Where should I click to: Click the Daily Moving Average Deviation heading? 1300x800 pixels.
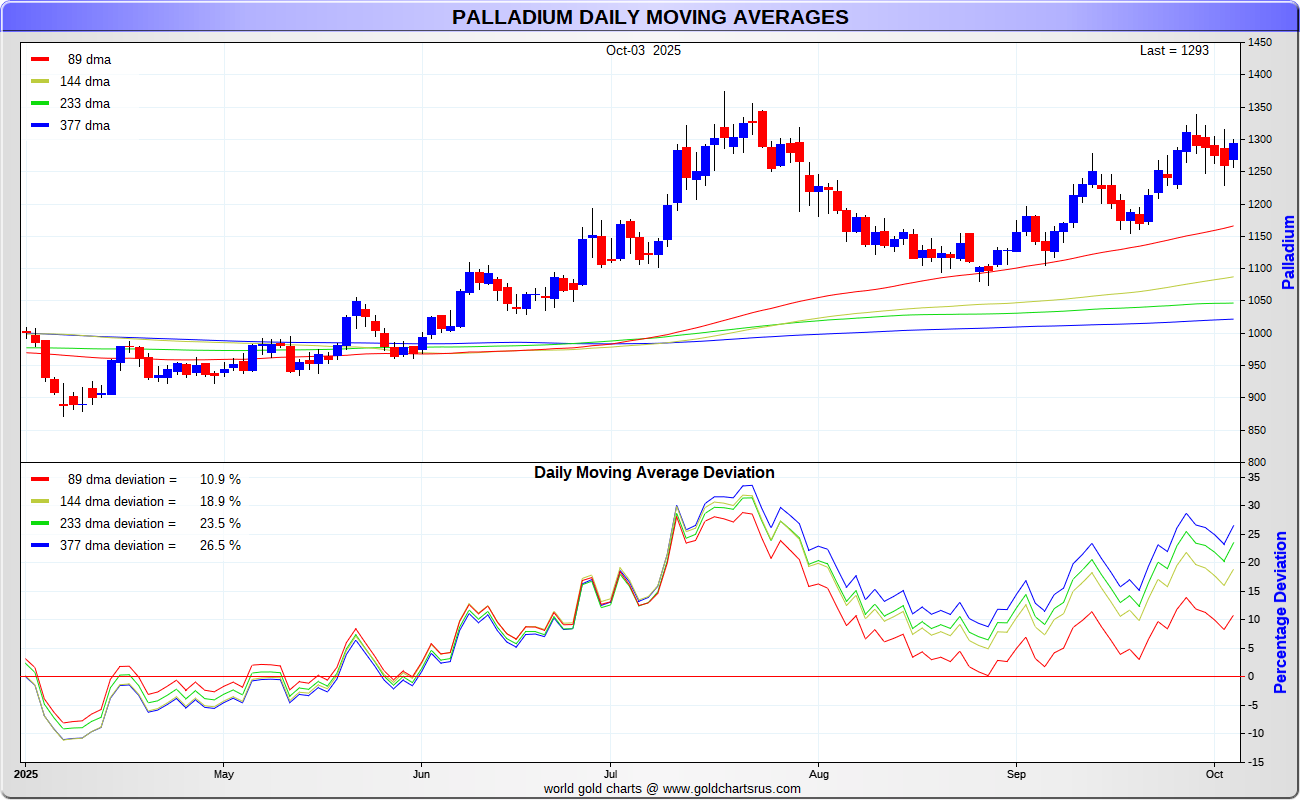[x=654, y=472]
